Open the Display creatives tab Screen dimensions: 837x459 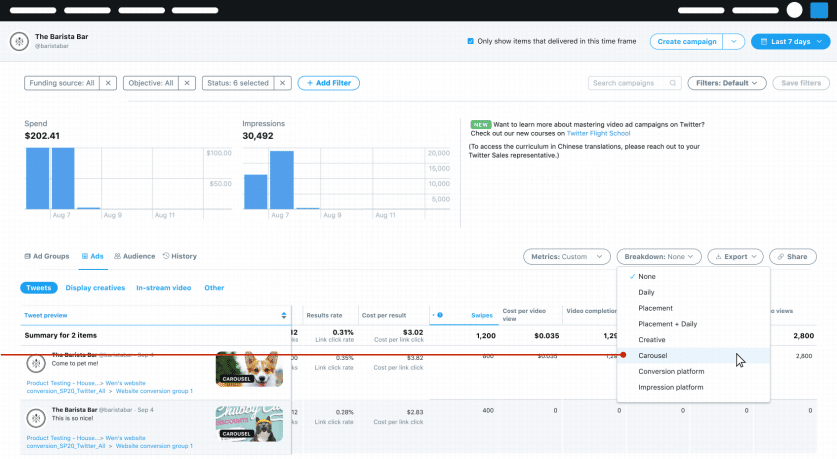point(95,288)
